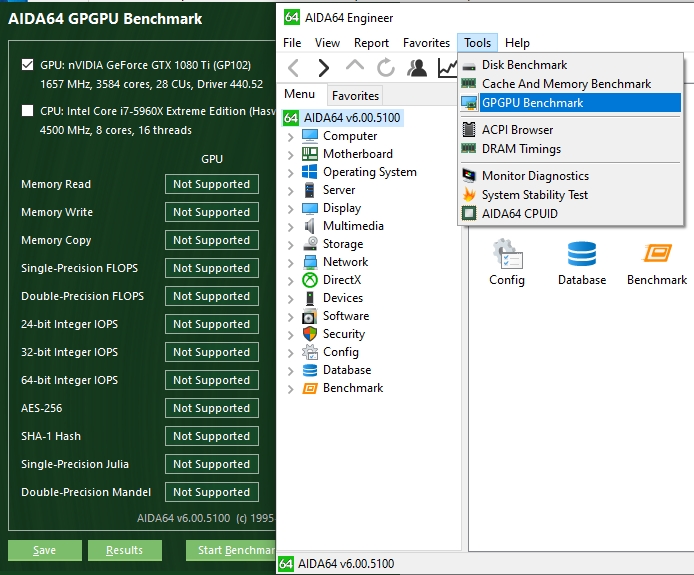
Task: Click the Start Benchmark button
Action: pos(231,550)
